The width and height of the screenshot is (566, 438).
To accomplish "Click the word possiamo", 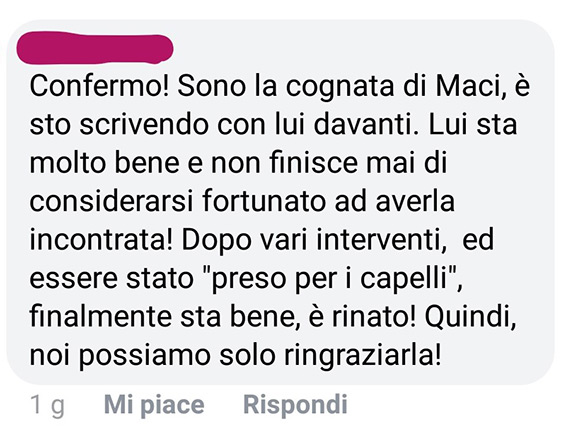I will [x=144, y=357].
